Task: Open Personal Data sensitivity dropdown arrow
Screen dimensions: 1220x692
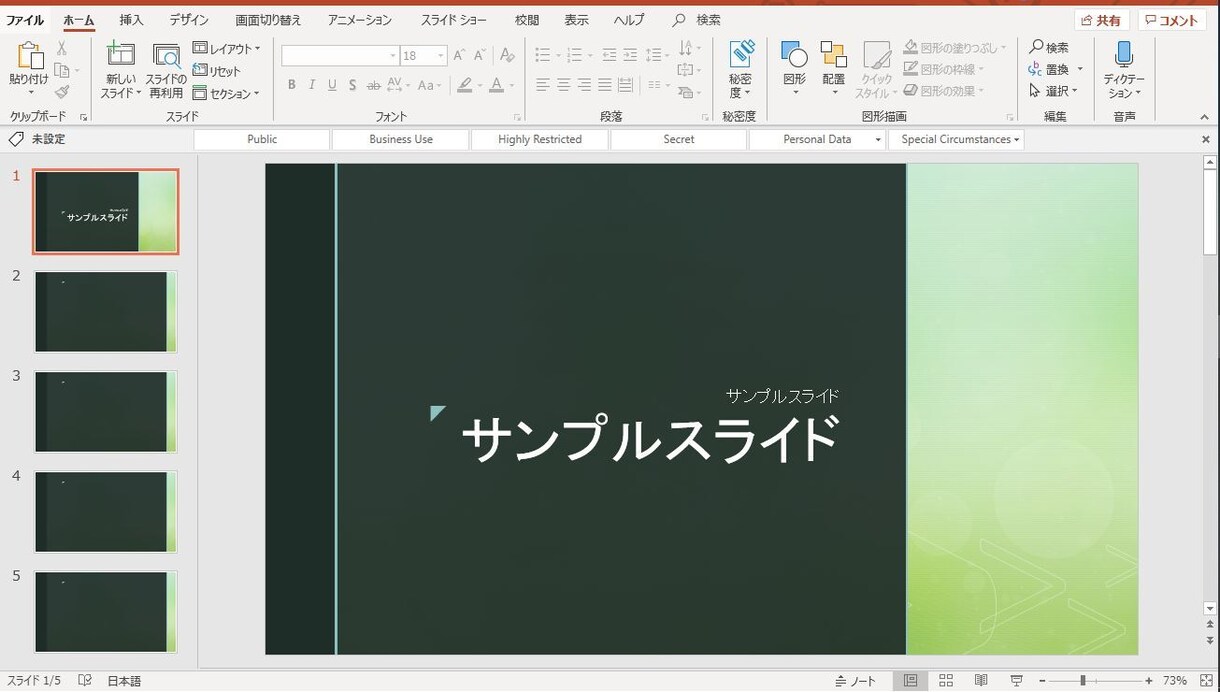Action: point(878,140)
